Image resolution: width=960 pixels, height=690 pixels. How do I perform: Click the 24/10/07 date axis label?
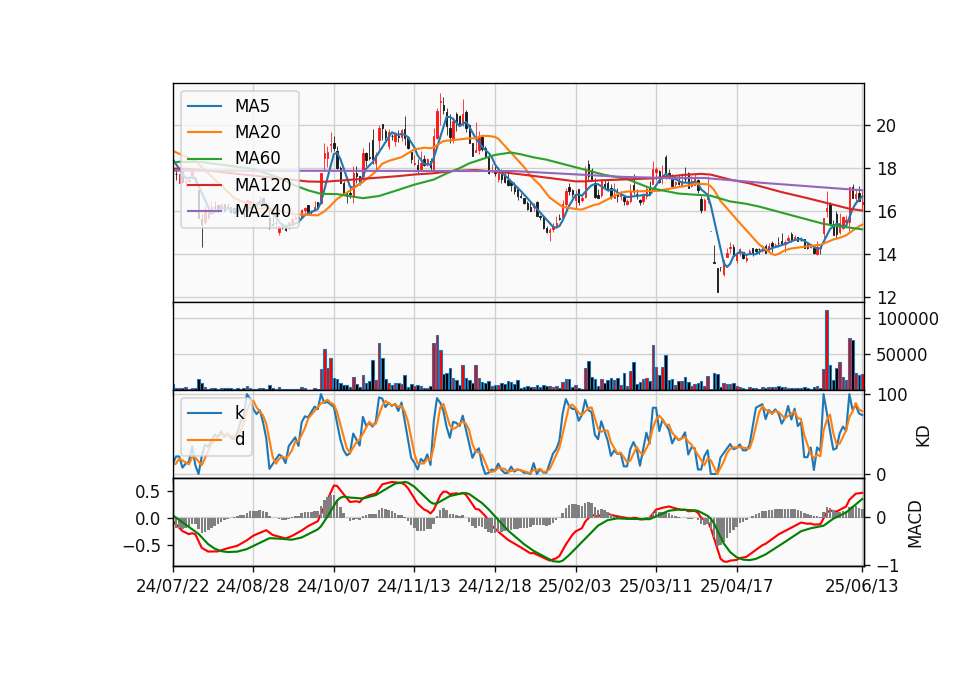click(334, 586)
